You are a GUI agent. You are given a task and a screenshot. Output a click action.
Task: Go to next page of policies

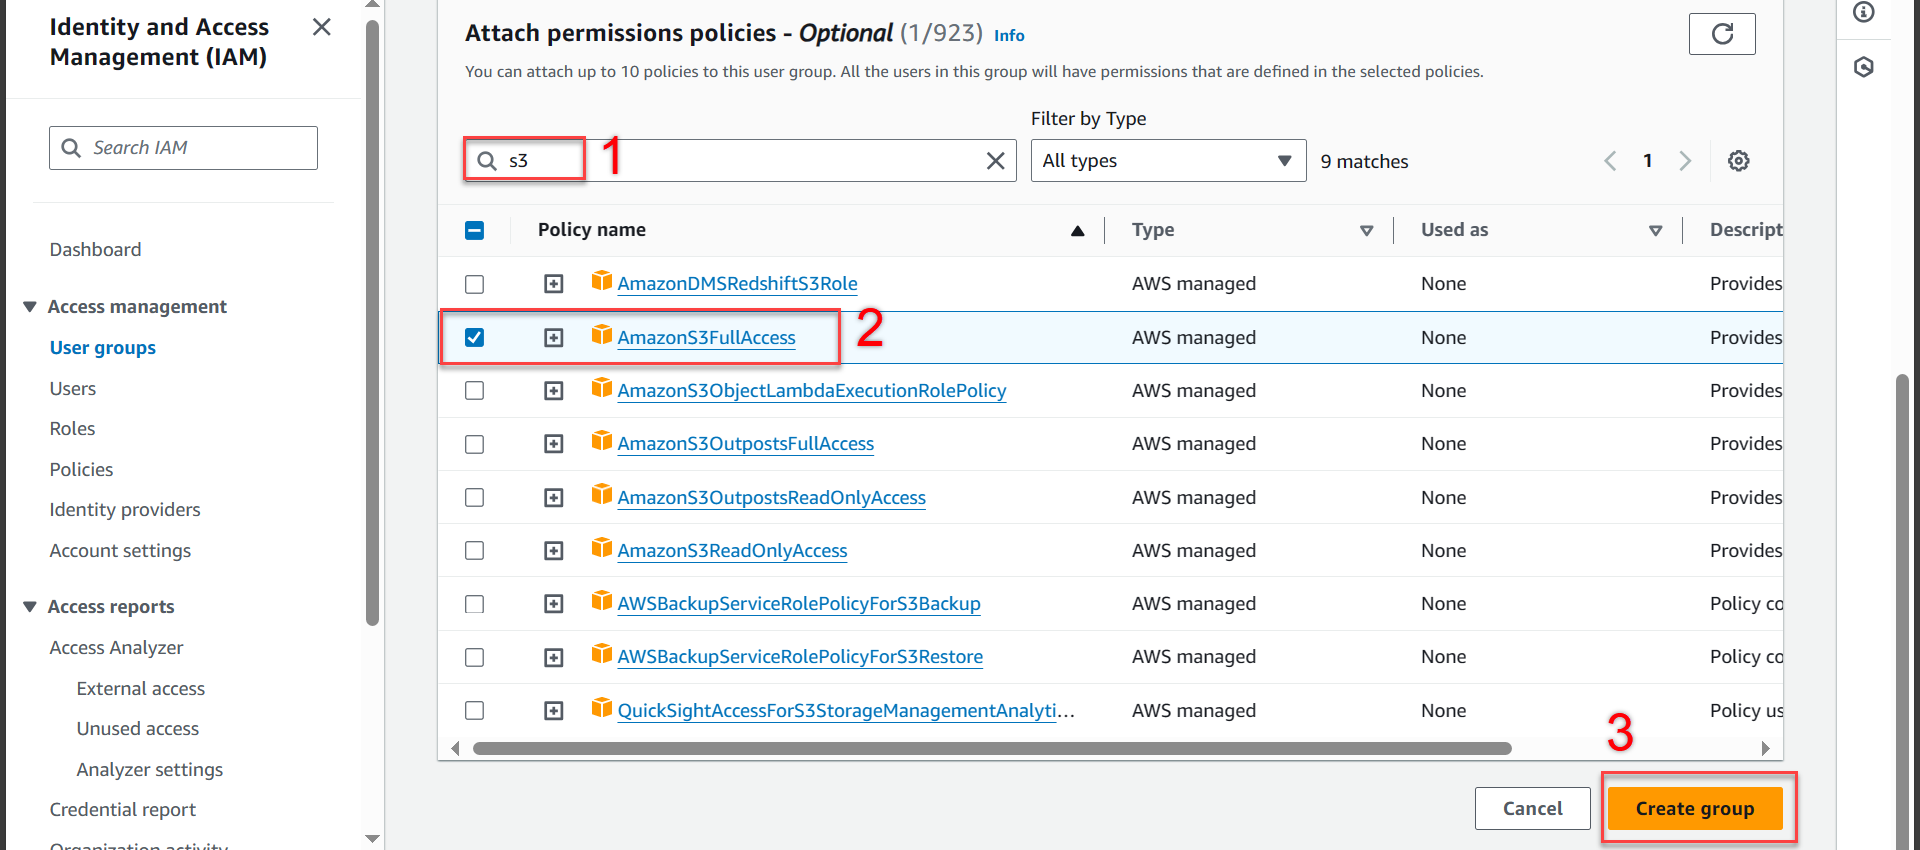[1685, 161]
